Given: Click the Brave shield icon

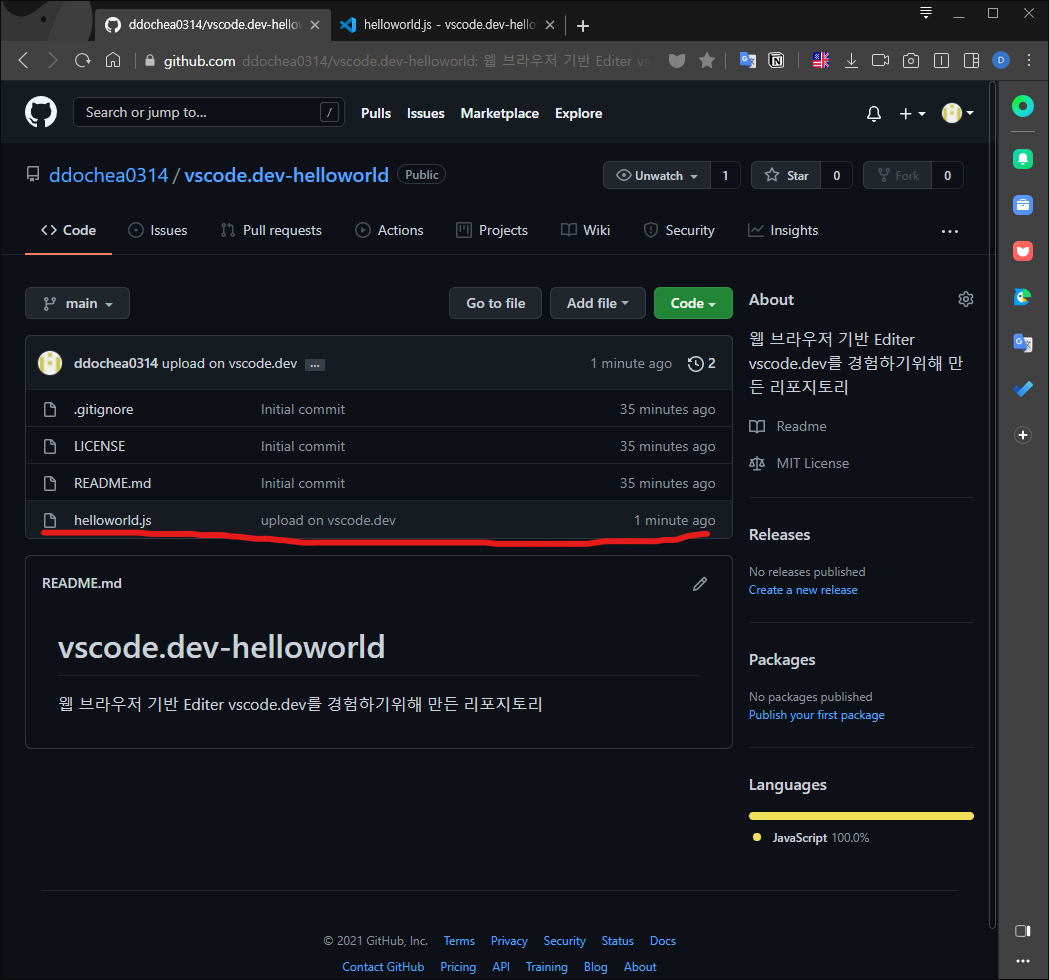Looking at the screenshot, I should 677,61.
